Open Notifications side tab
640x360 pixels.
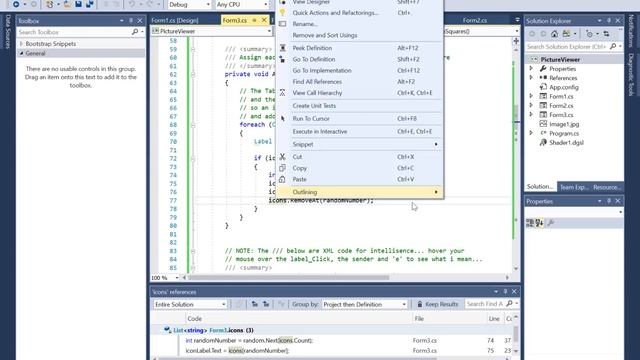click(x=631, y=31)
